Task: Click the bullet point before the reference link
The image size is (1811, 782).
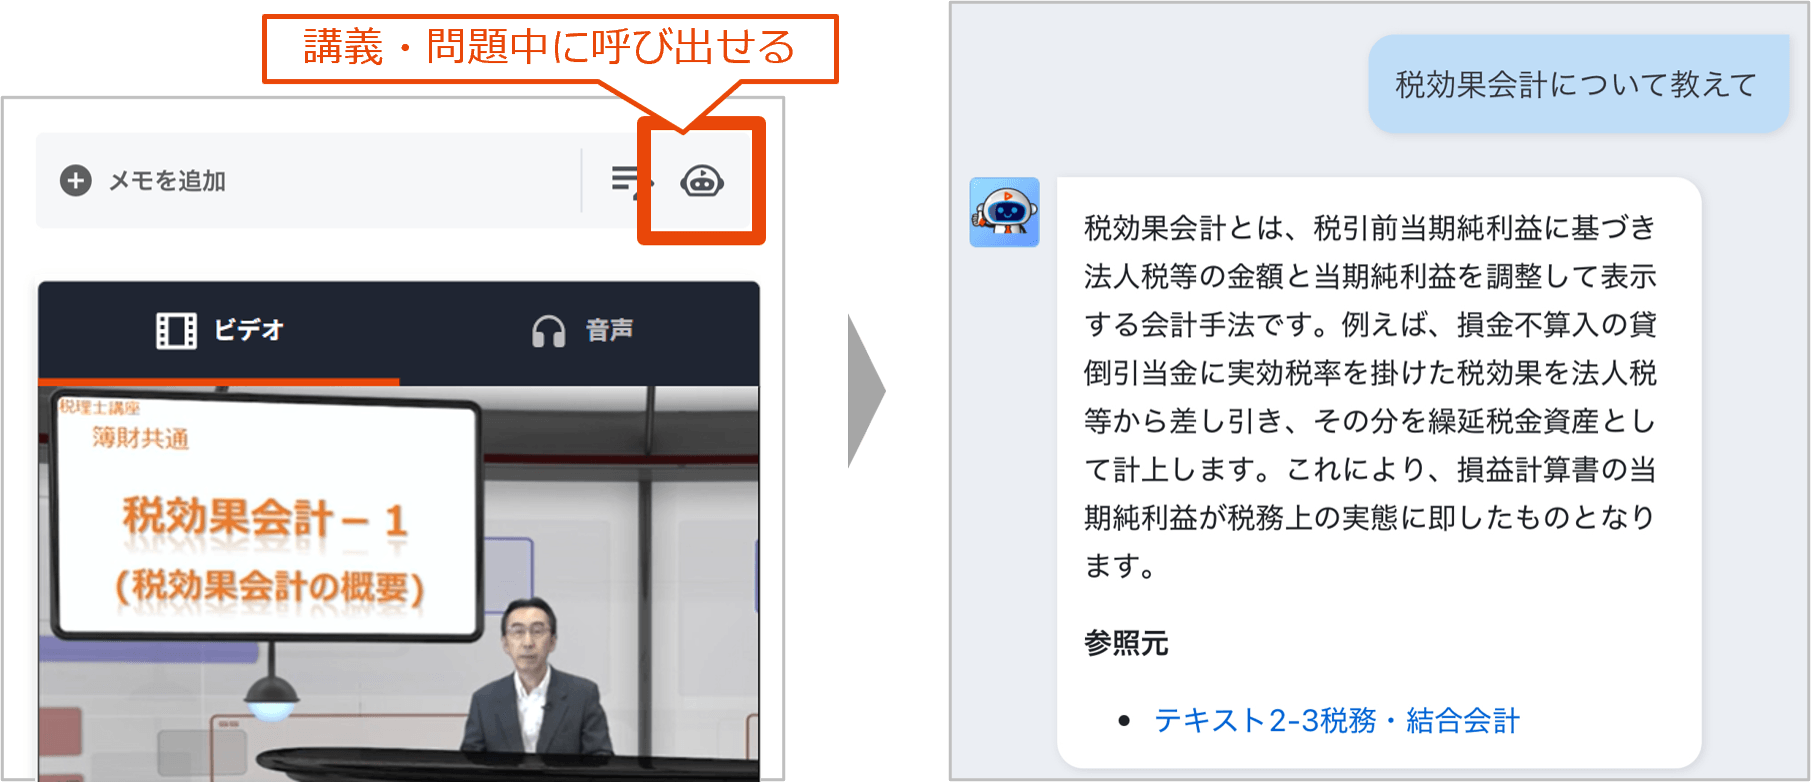Action: (1124, 721)
